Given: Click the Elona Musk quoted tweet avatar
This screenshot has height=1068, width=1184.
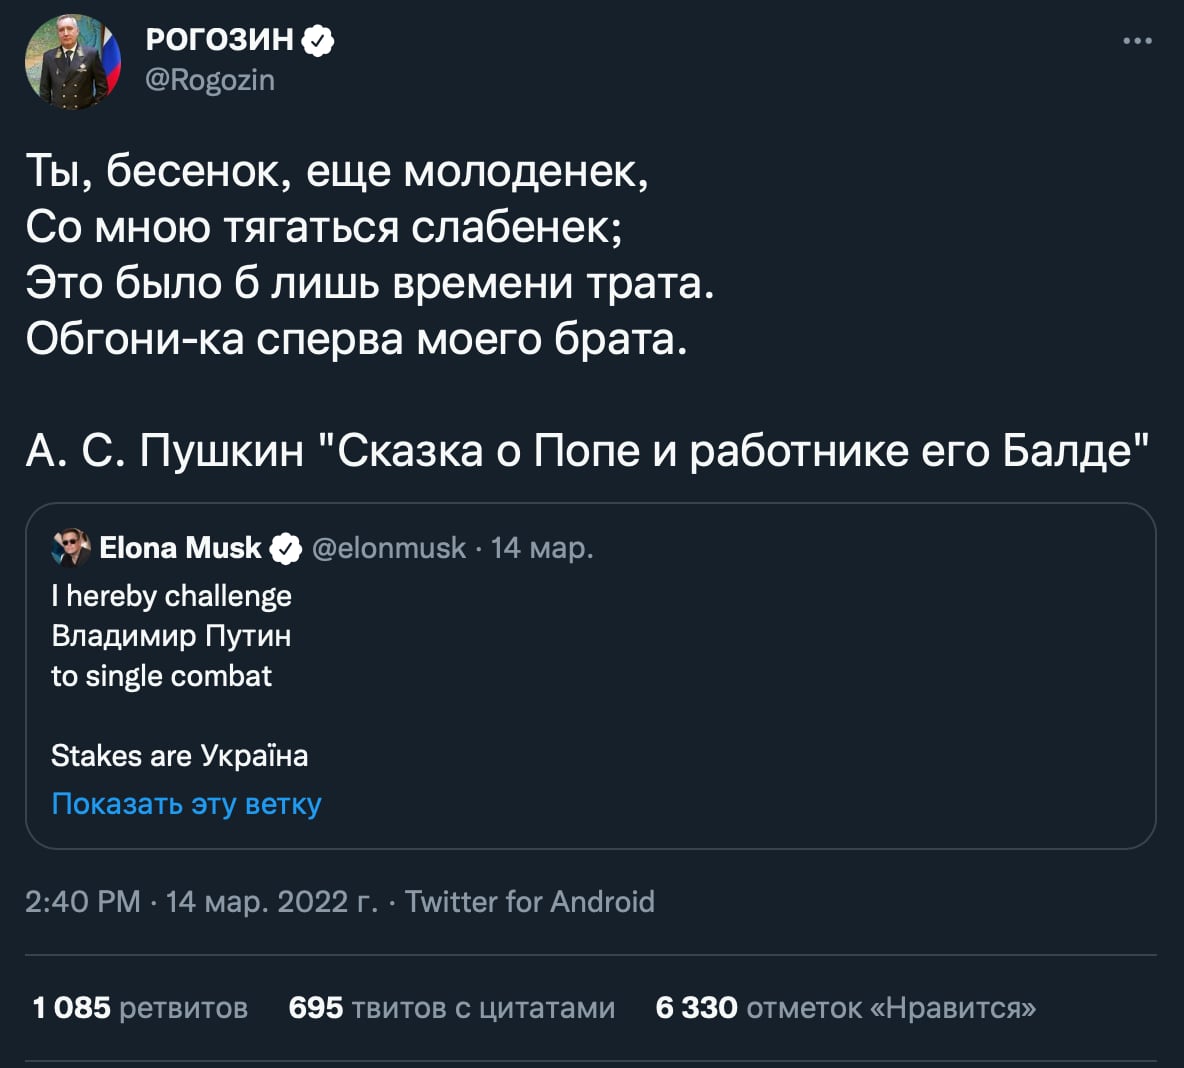Looking at the screenshot, I should coord(71,548).
